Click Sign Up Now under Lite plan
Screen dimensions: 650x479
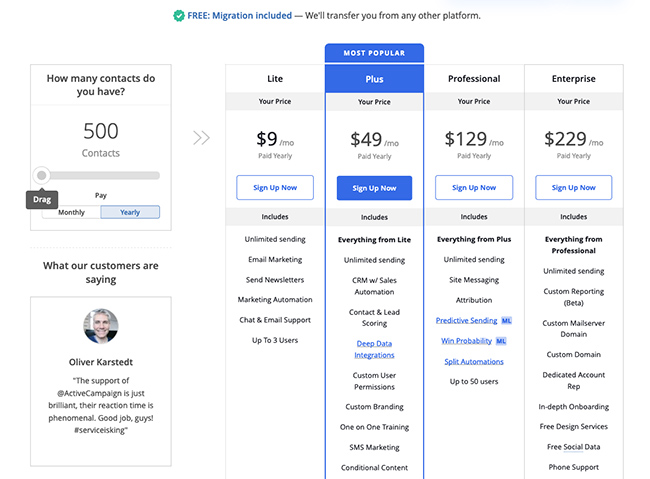pyautogui.click(x=275, y=188)
